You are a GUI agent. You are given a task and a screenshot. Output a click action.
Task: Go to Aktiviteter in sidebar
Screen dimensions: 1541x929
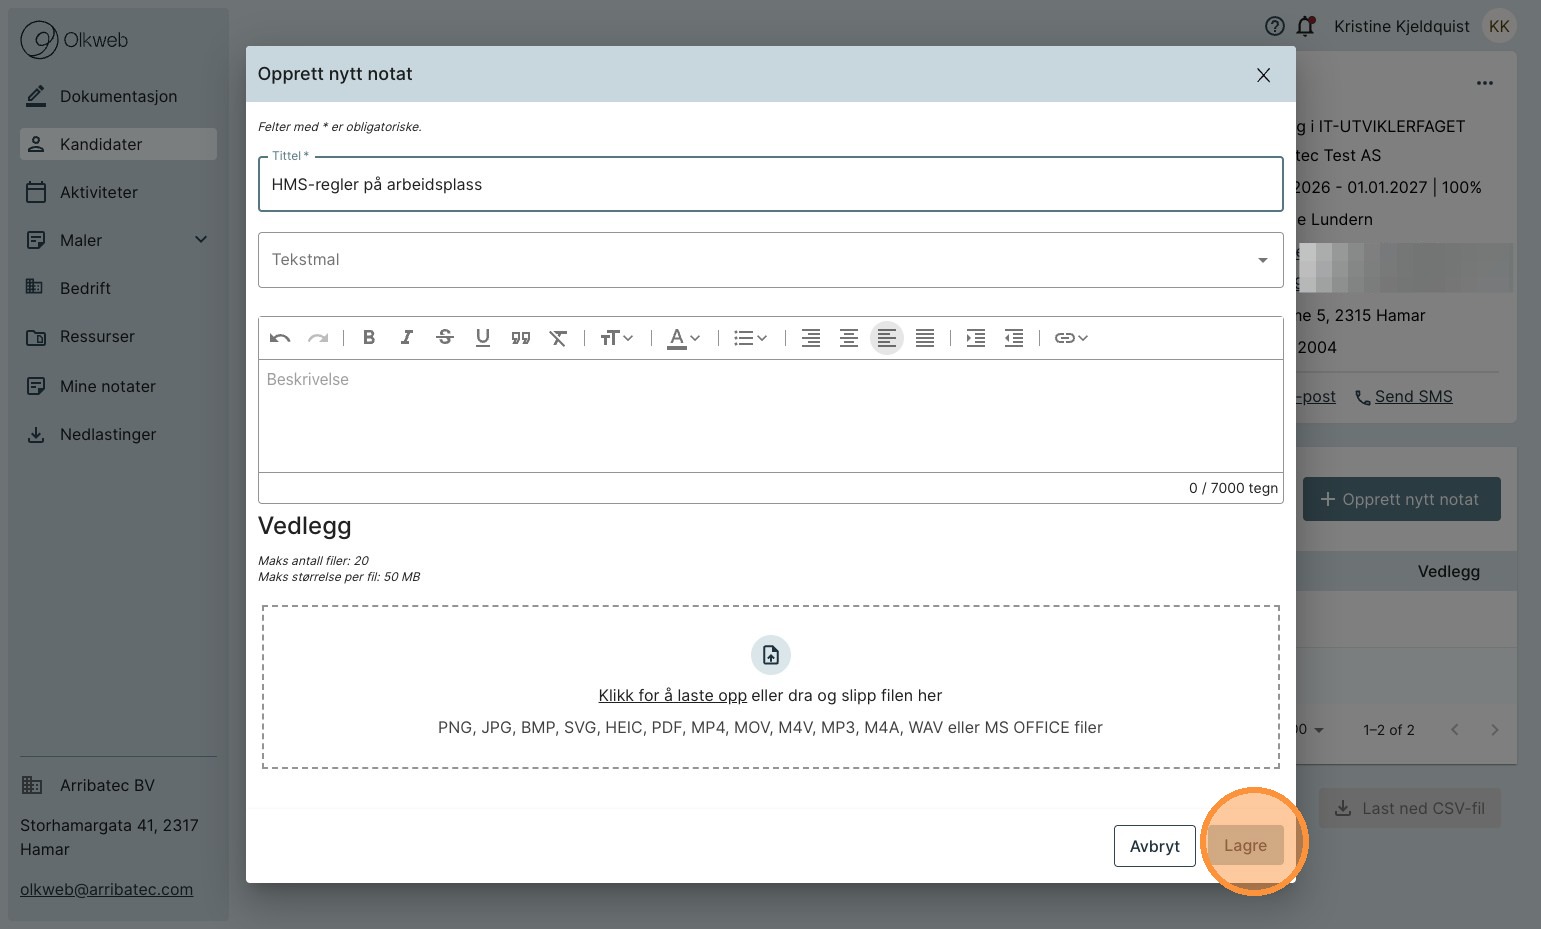tap(99, 192)
